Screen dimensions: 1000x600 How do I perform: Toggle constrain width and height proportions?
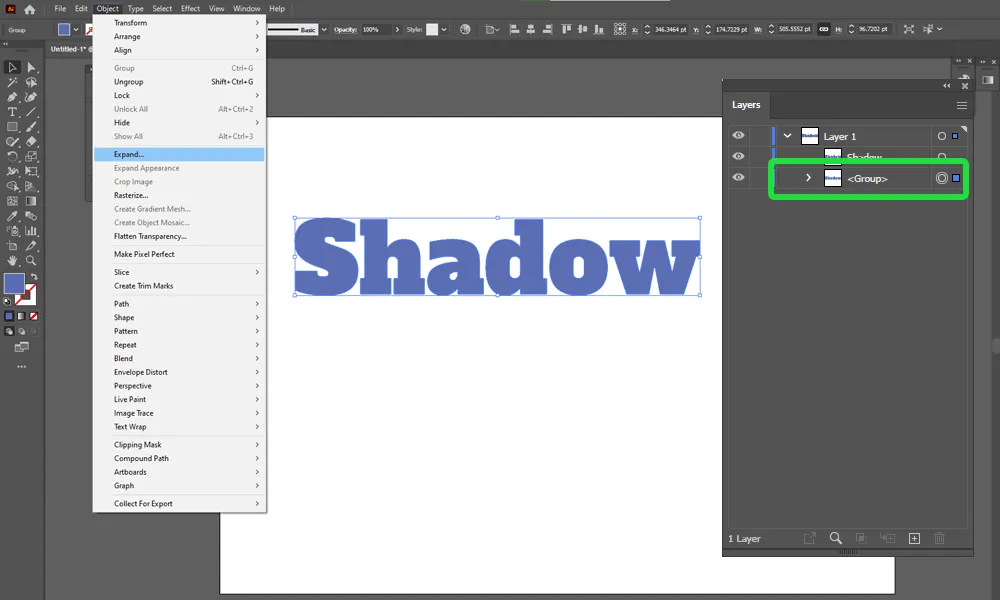click(x=824, y=29)
